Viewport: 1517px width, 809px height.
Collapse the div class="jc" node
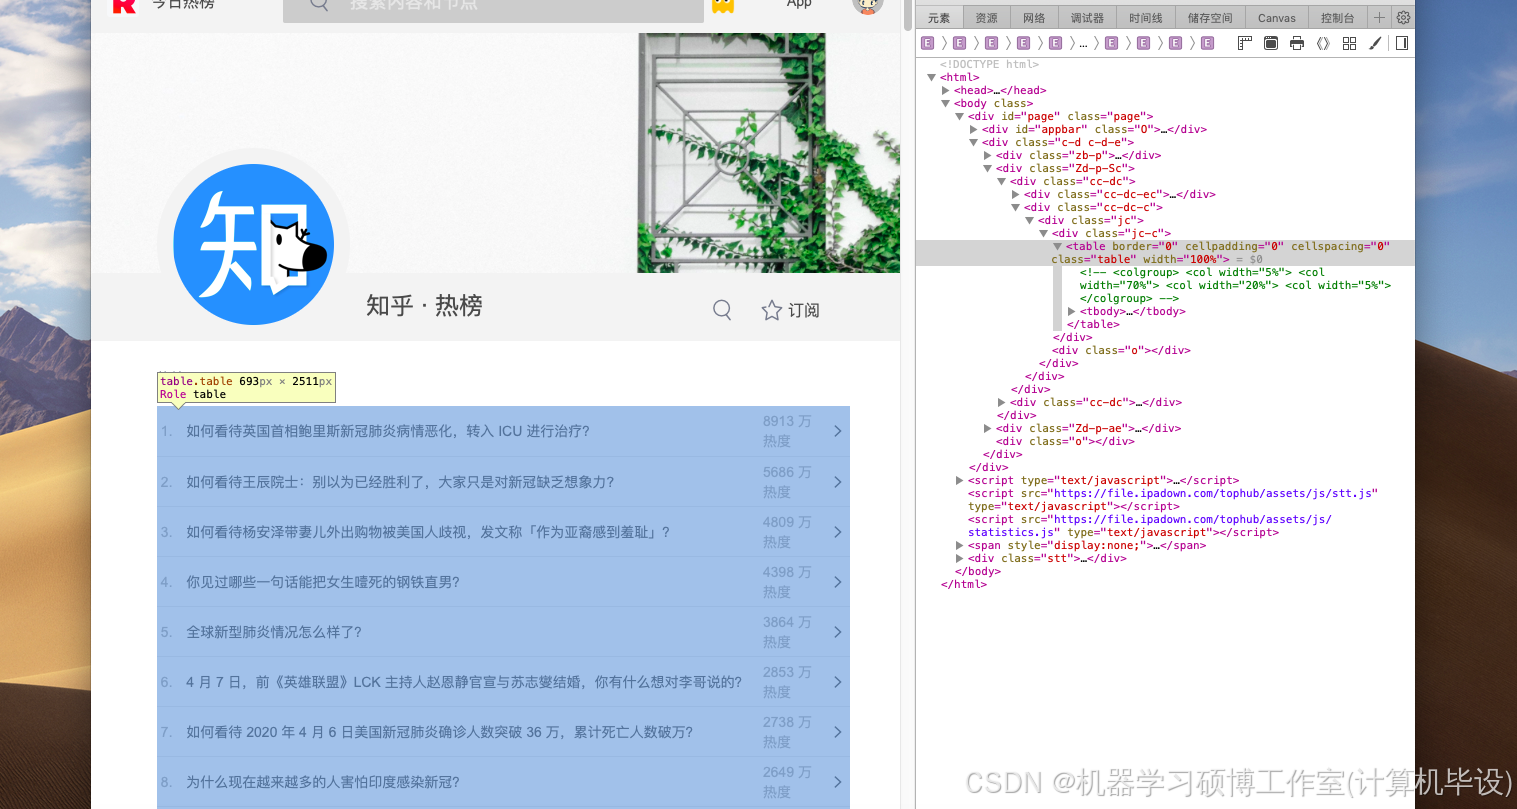point(1029,220)
